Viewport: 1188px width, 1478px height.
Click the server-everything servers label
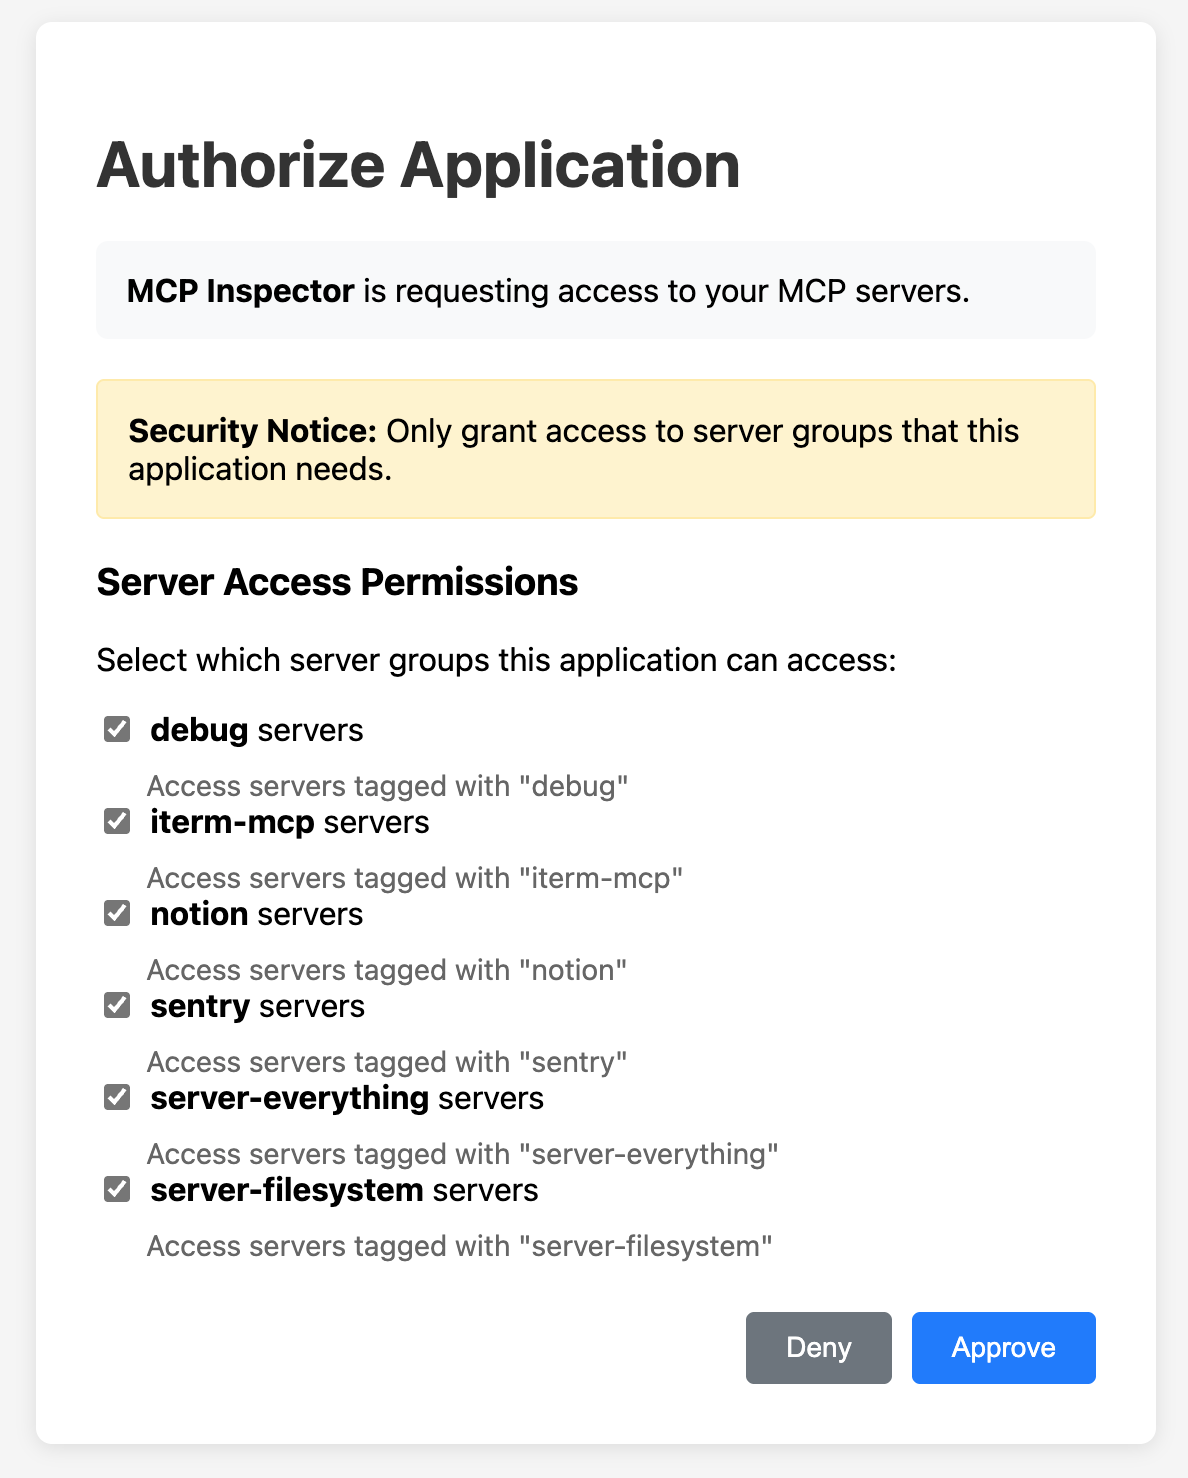[x=347, y=1097]
